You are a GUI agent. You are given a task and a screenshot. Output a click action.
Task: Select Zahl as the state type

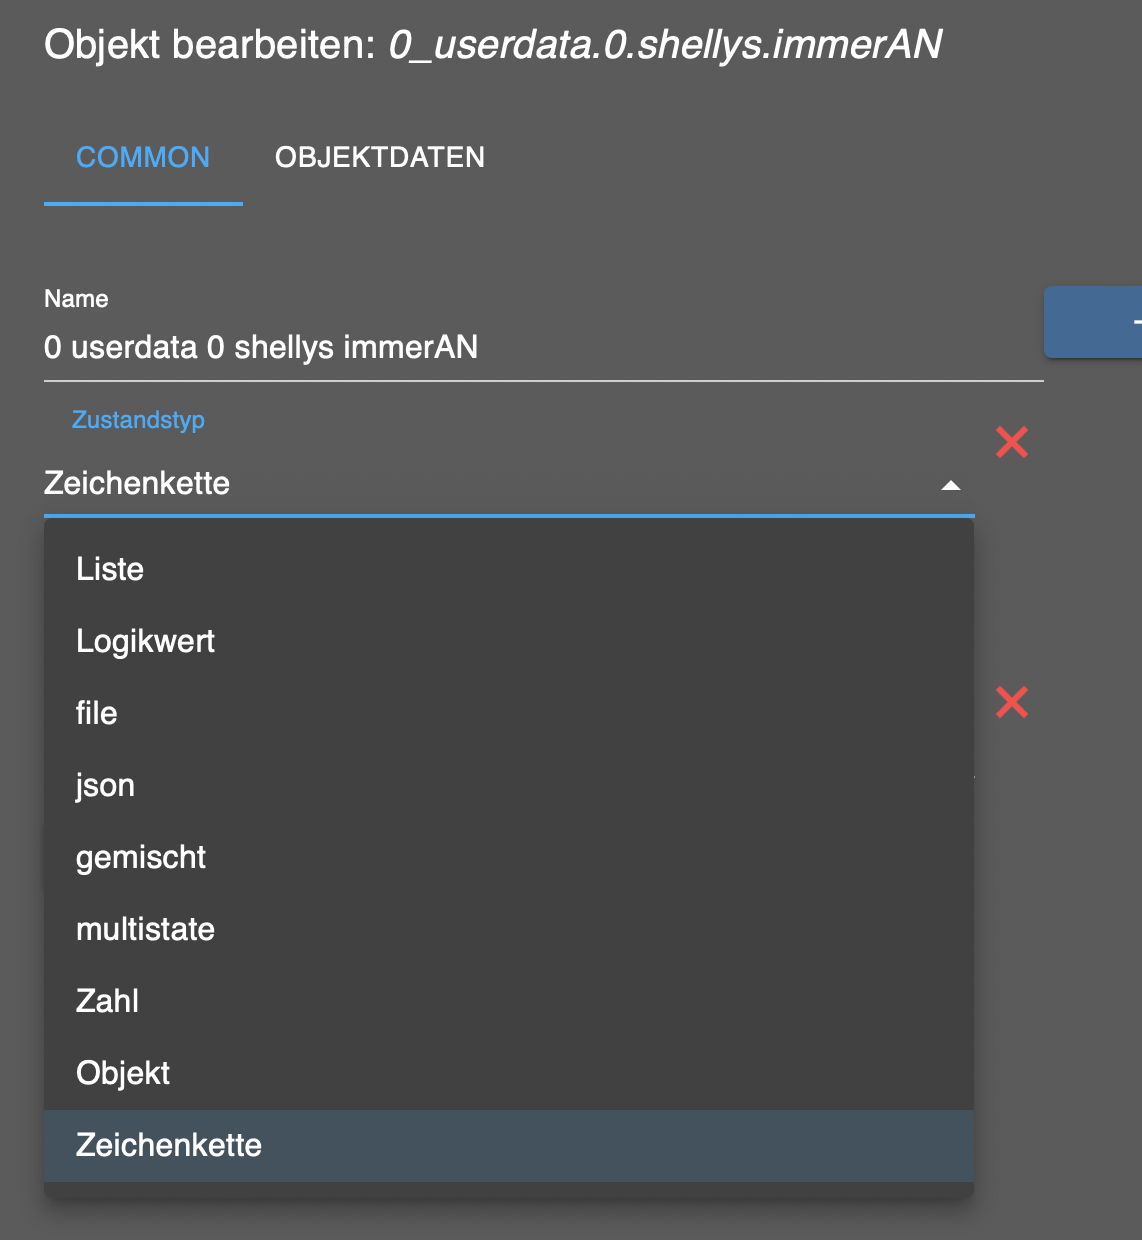pos(108,1002)
